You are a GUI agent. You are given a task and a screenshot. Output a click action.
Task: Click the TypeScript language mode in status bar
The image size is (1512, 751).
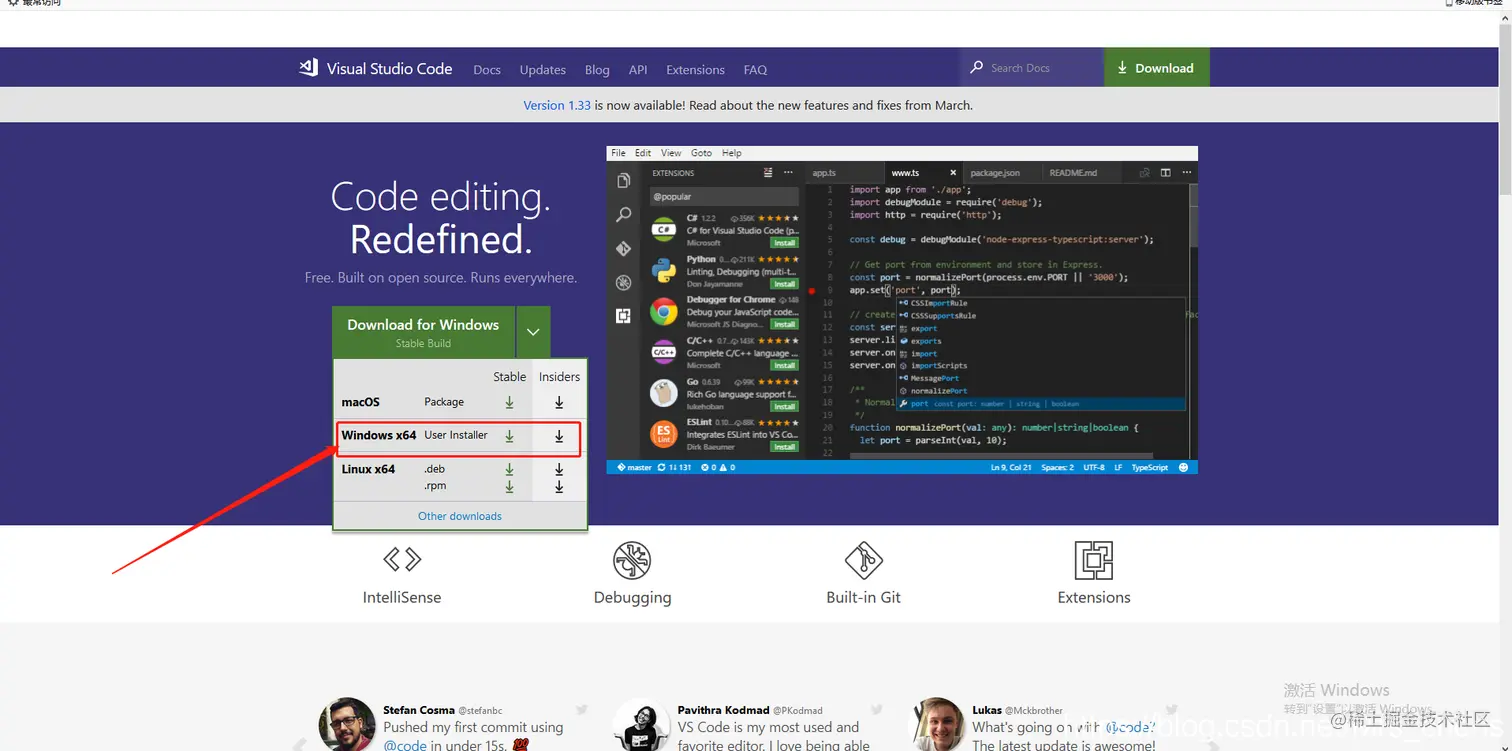(1150, 467)
